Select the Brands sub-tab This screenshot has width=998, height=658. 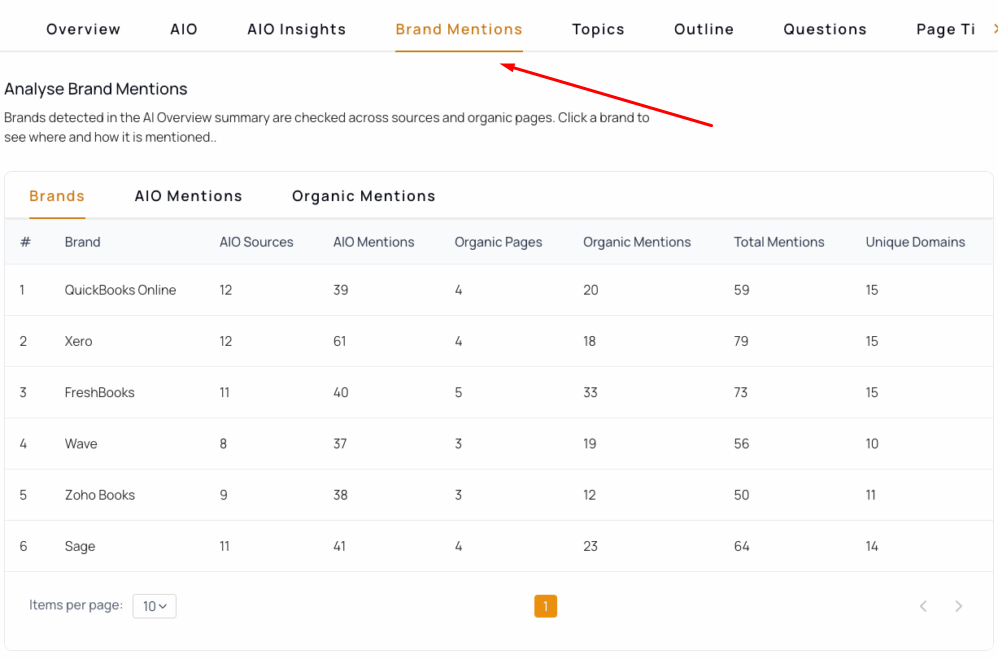pyautogui.click(x=57, y=196)
